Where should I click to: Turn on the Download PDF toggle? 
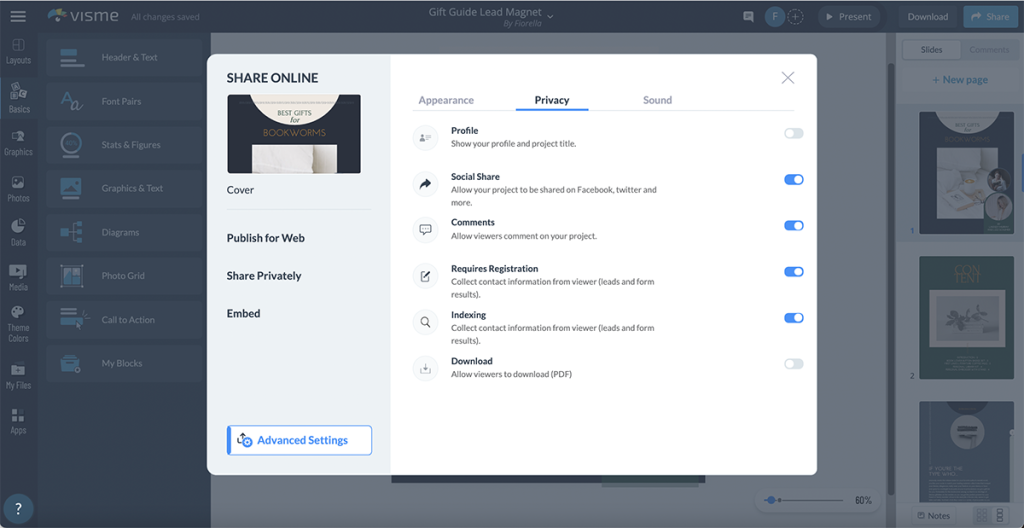793,364
